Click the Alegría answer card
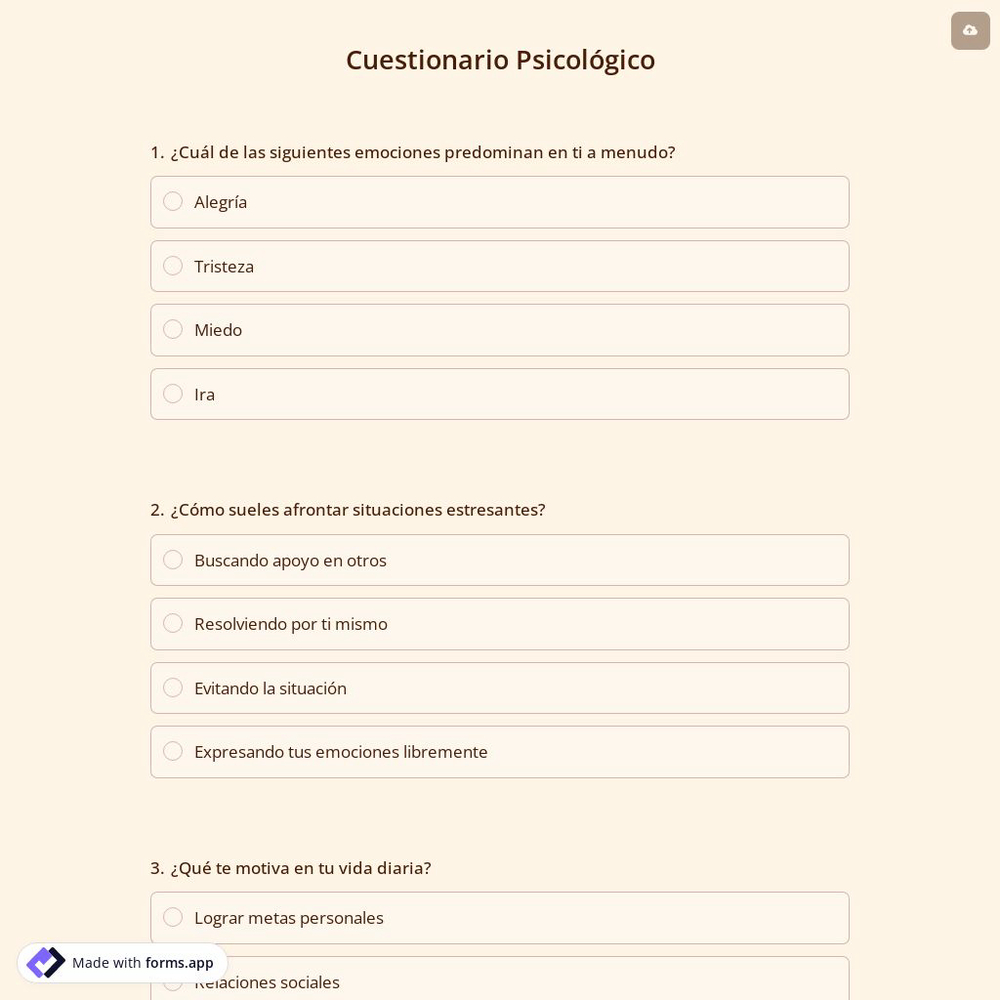The height and width of the screenshot is (1000, 1000). click(x=500, y=201)
